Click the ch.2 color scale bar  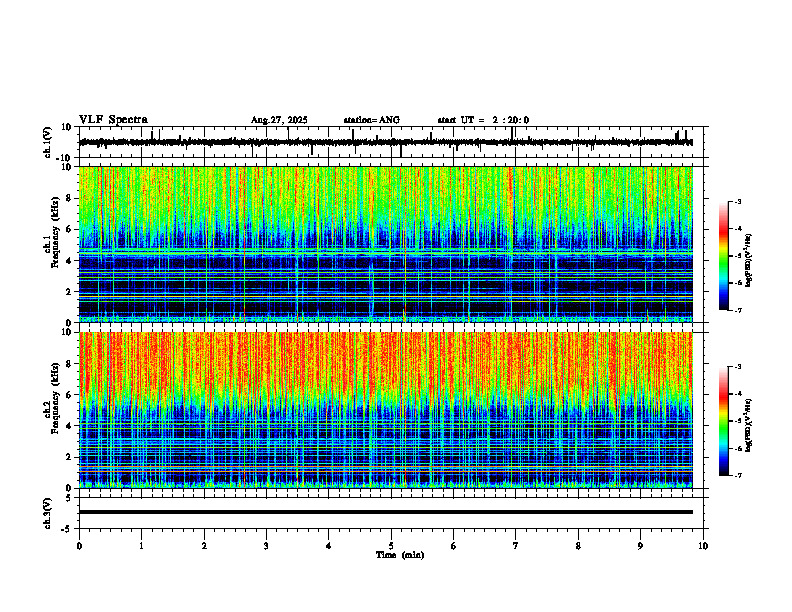[x=723, y=421]
